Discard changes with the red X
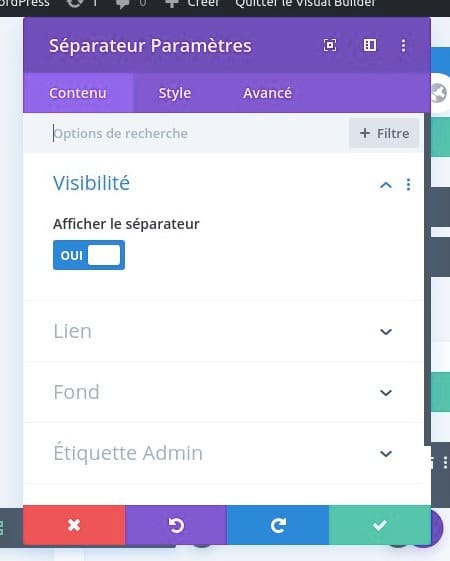The image size is (450, 561). [x=74, y=525]
